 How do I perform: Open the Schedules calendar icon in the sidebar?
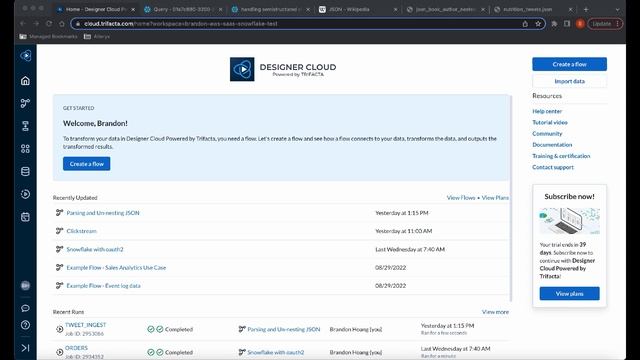tap(25, 217)
